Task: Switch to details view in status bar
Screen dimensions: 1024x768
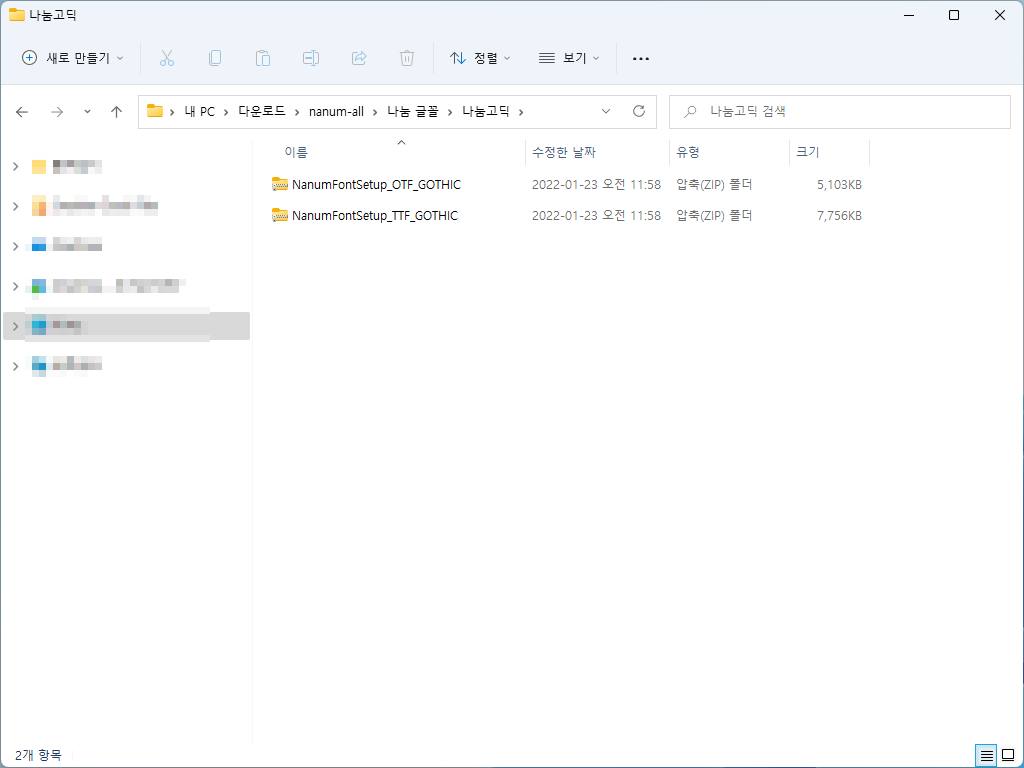Action: pyautogui.click(x=986, y=756)
